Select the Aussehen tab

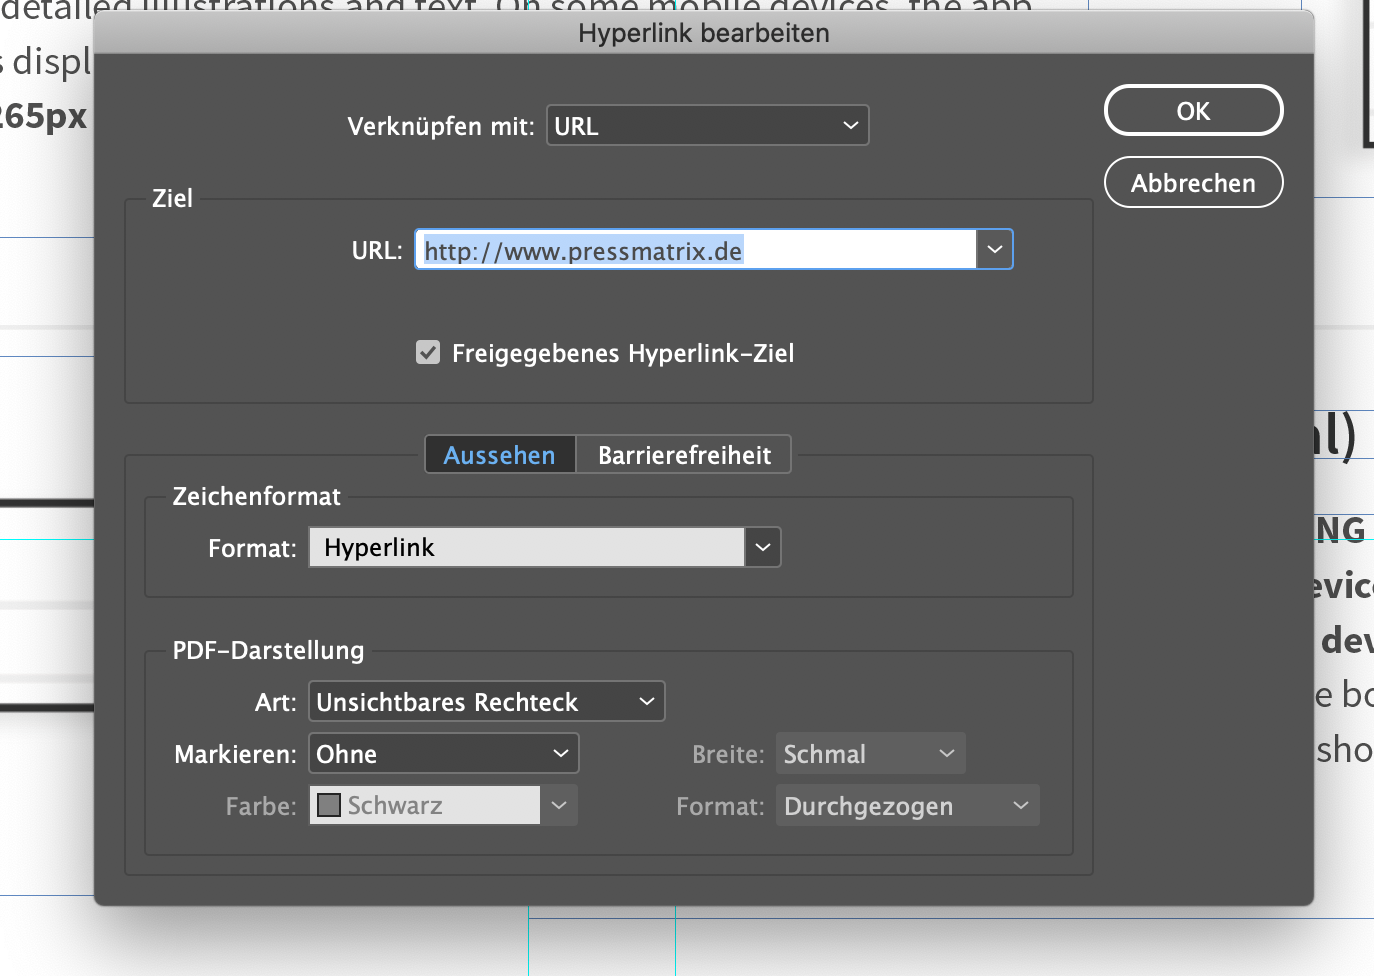coord(500,454)
